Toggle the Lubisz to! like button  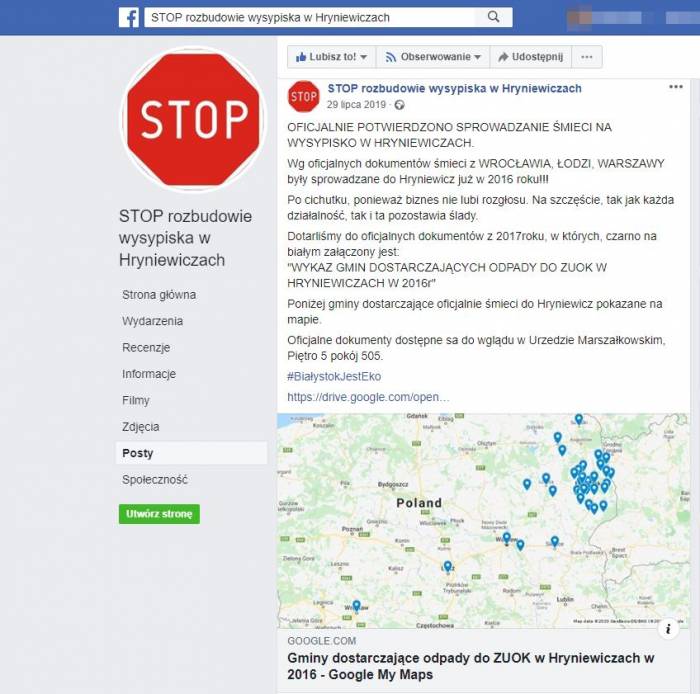(326, 57)
